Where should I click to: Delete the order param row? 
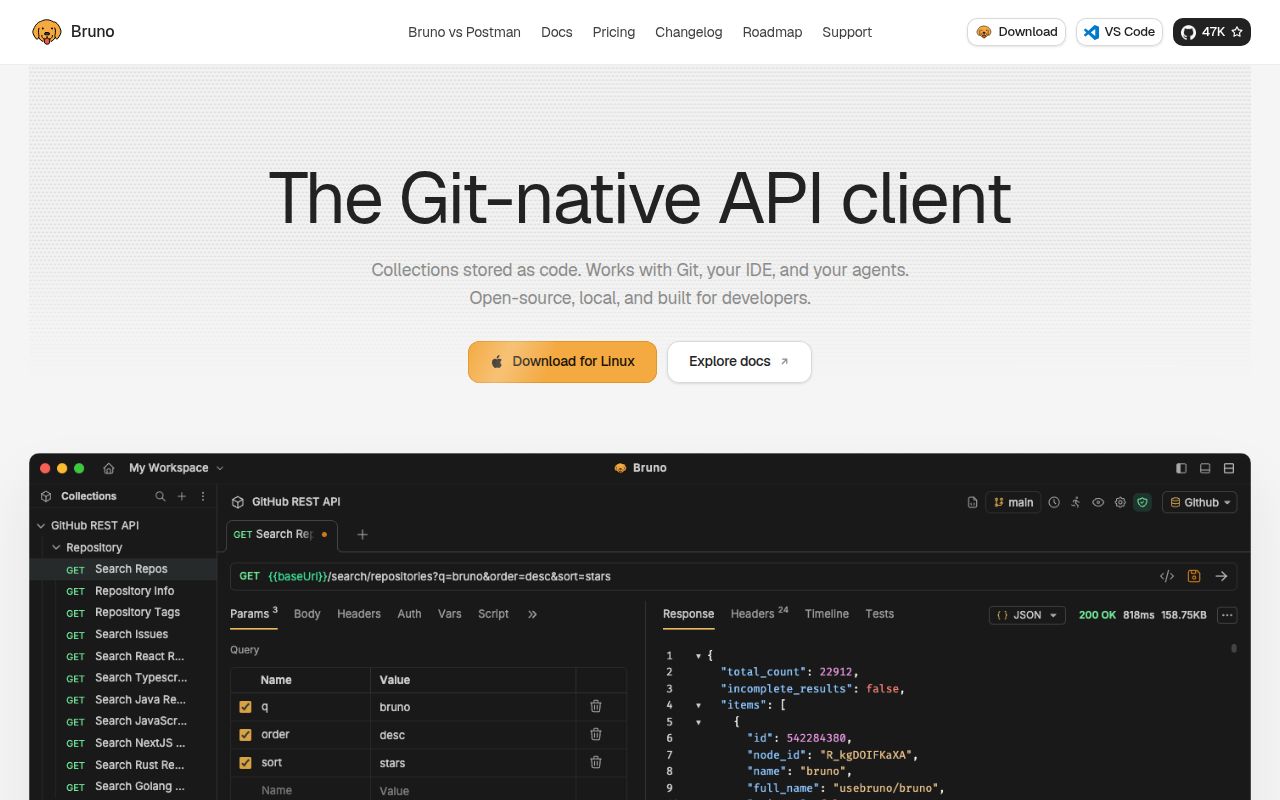click(596, 734)
